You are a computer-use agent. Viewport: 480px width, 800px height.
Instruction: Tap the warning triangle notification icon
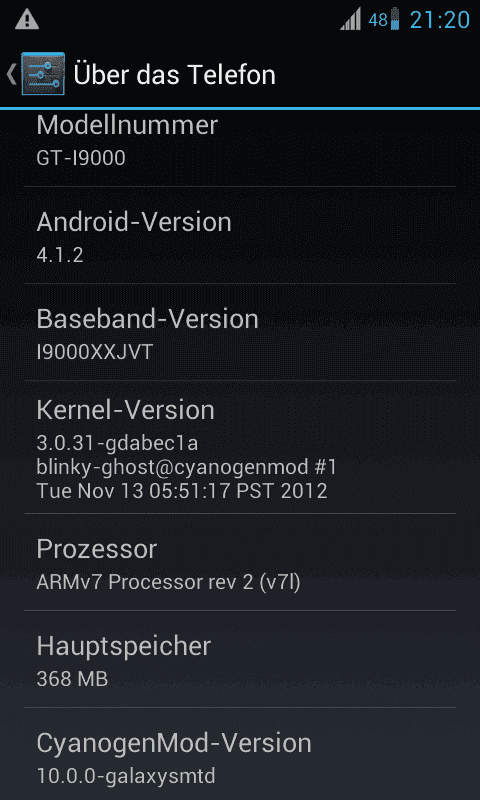[x=27, y=20]
